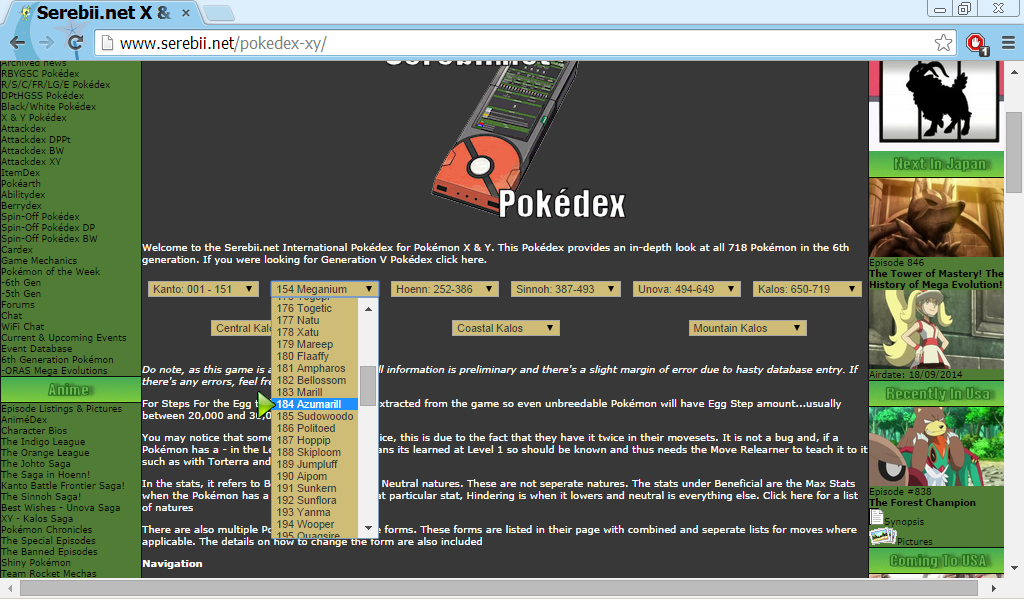Click the Pokédex logo image

pos(528,140)
